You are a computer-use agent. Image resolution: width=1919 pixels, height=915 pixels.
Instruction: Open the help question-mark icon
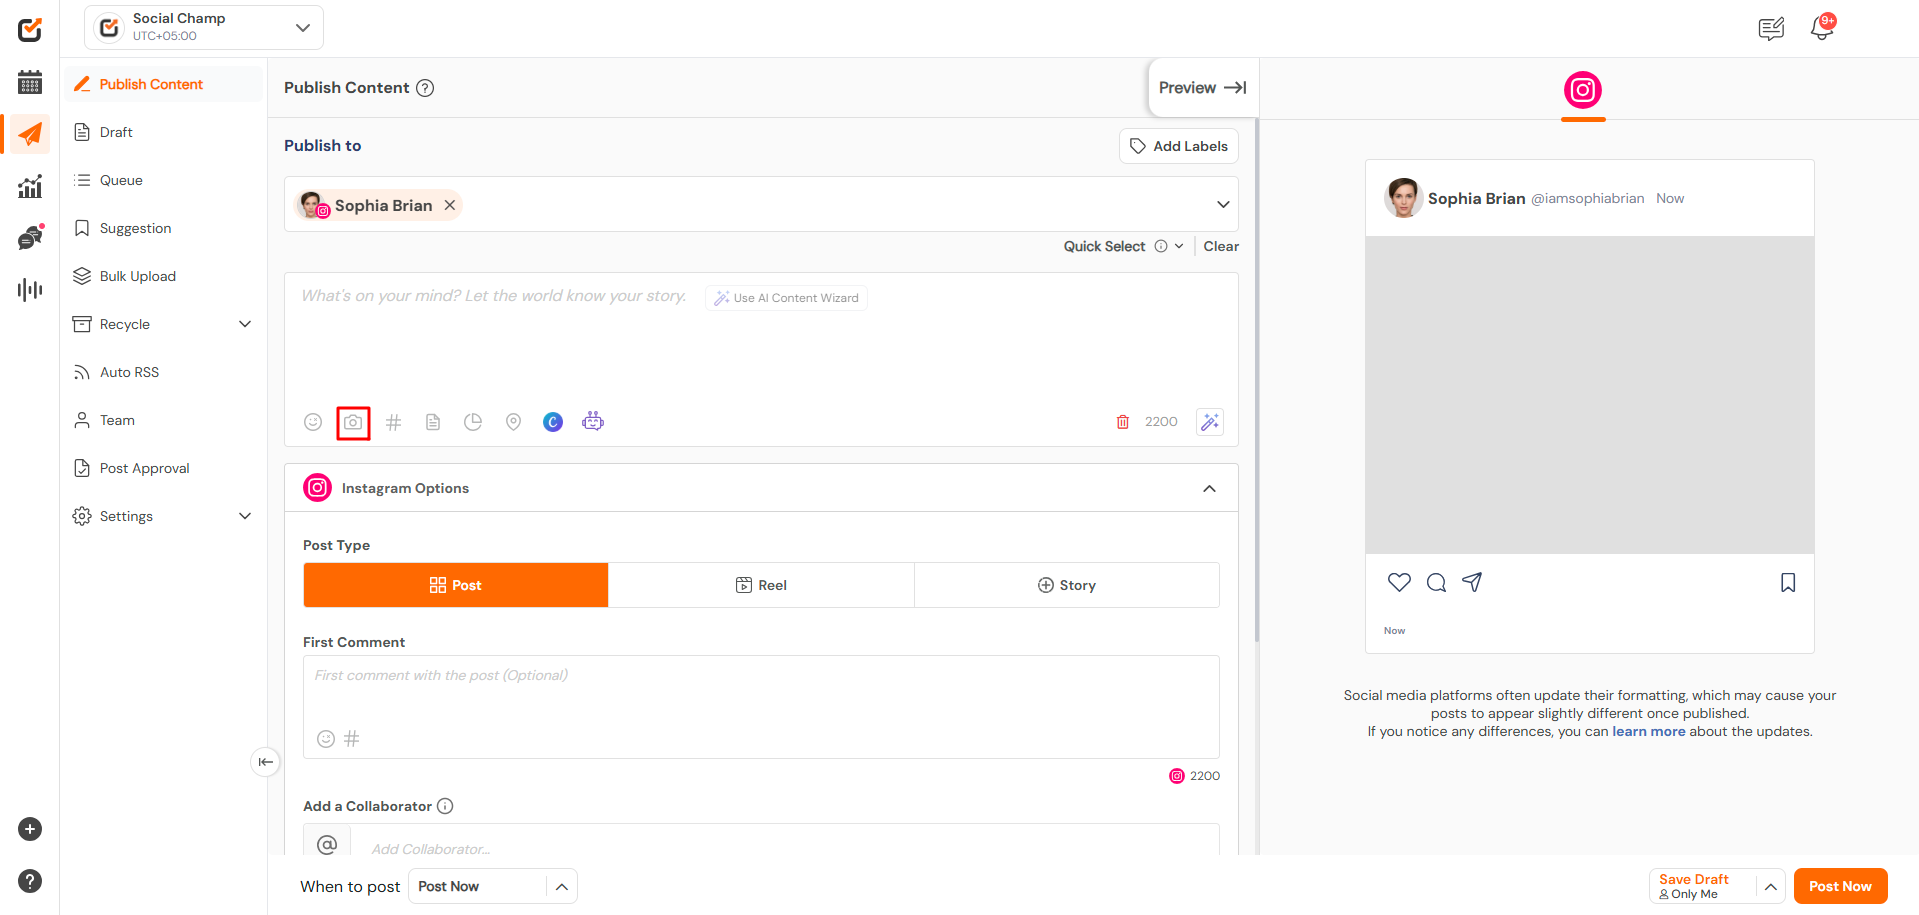point(30,881)
